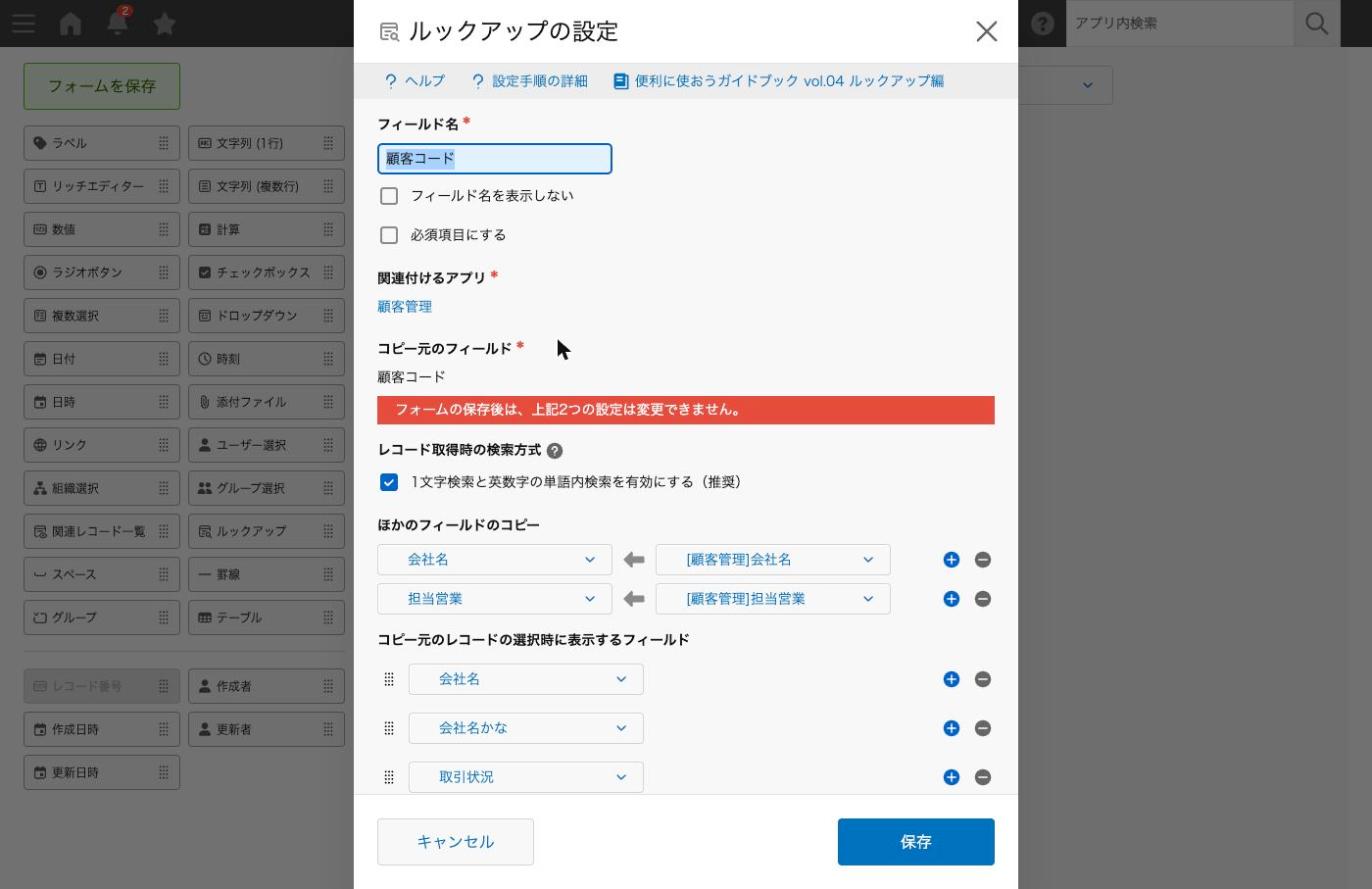Click the drag handle of 会社名かな row
The width and height of the screenshot is (1372, 889).
tap(389, 728)
